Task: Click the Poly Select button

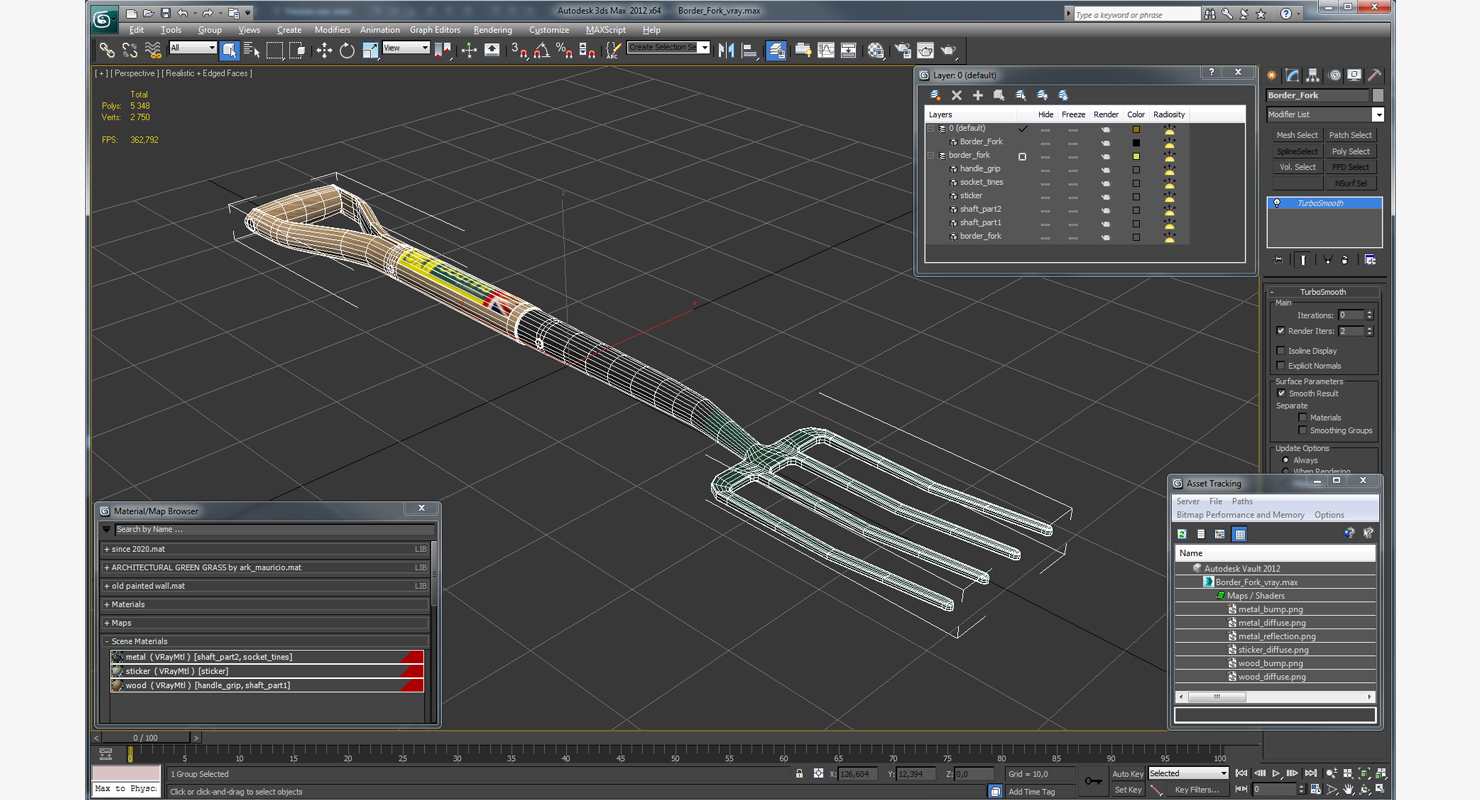Action: pyautogui.click(x=1351, y=151)
